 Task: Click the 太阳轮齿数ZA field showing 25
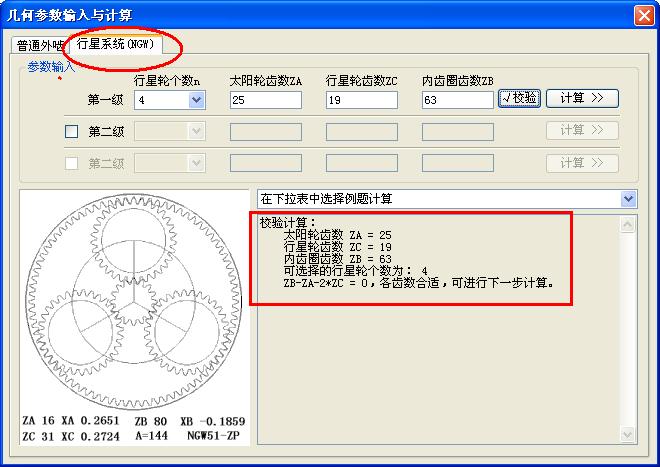266,100
